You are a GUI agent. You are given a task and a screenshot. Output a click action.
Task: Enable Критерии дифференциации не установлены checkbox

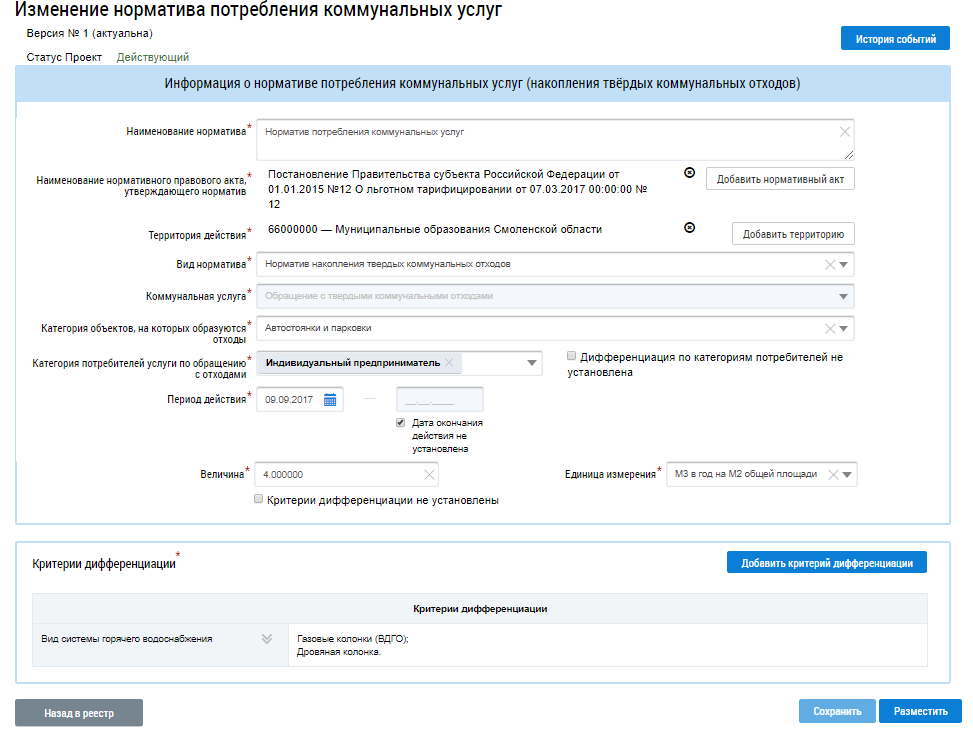pos(259,499)
